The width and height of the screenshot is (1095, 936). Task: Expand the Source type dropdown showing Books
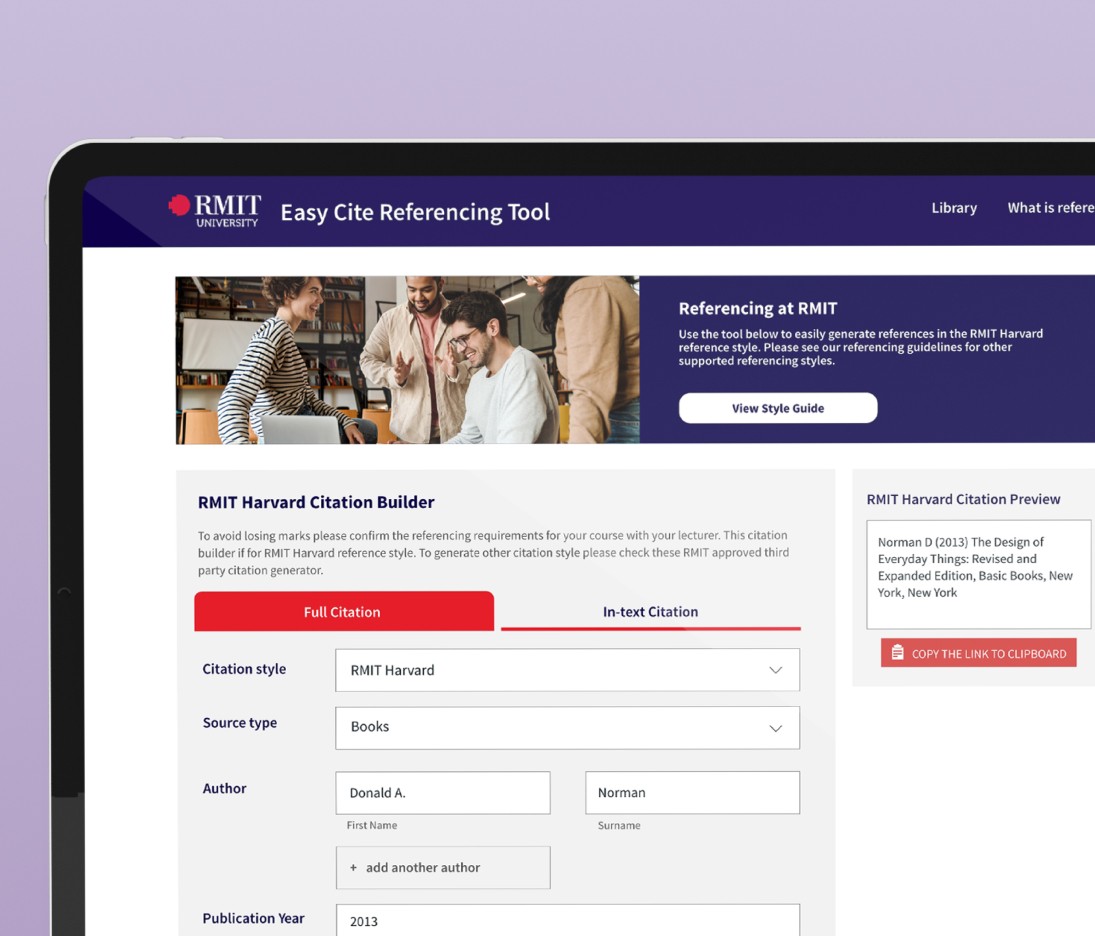[x=567, y=728]
